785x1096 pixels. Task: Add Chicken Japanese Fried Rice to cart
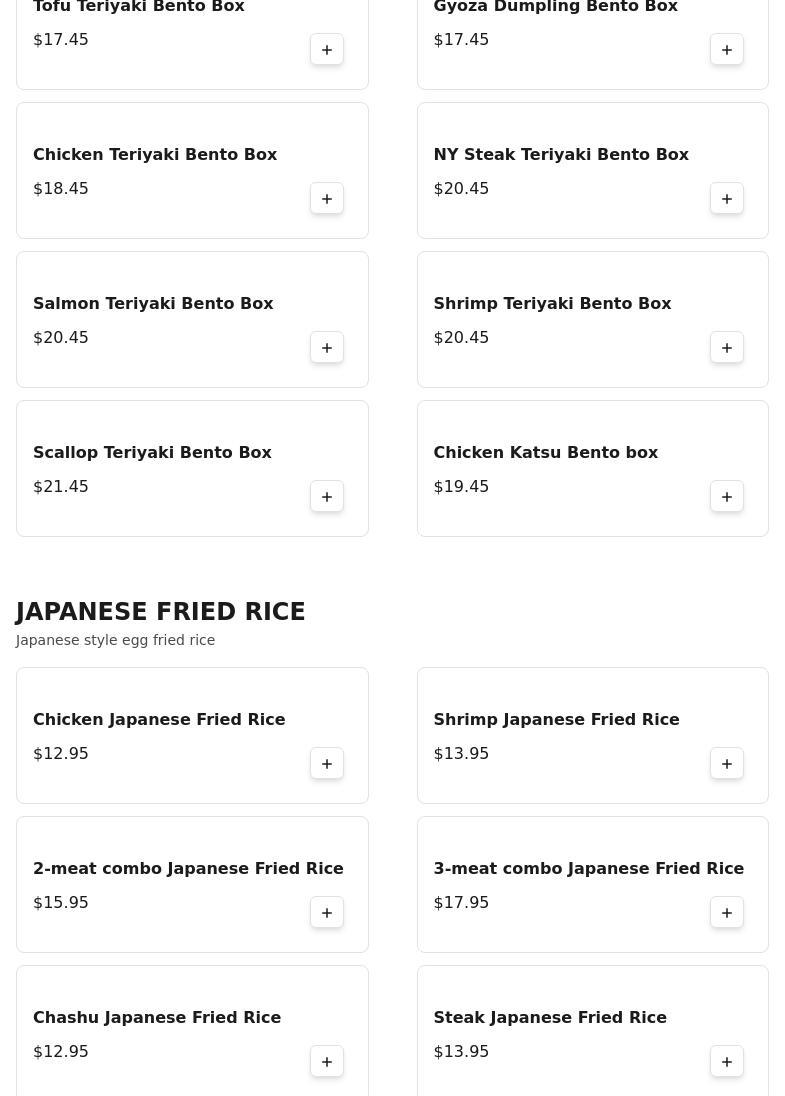327,764
